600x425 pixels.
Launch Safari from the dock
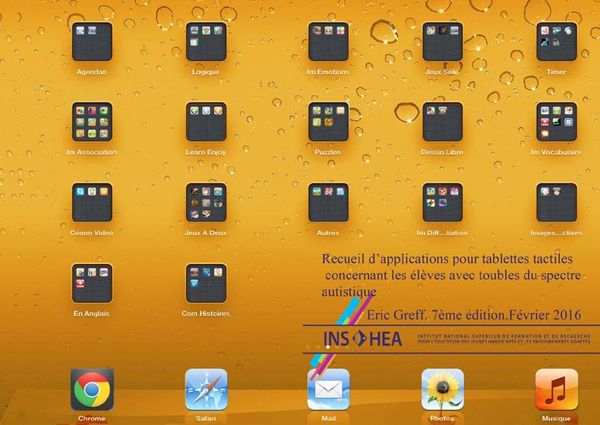tap(206, 389)
